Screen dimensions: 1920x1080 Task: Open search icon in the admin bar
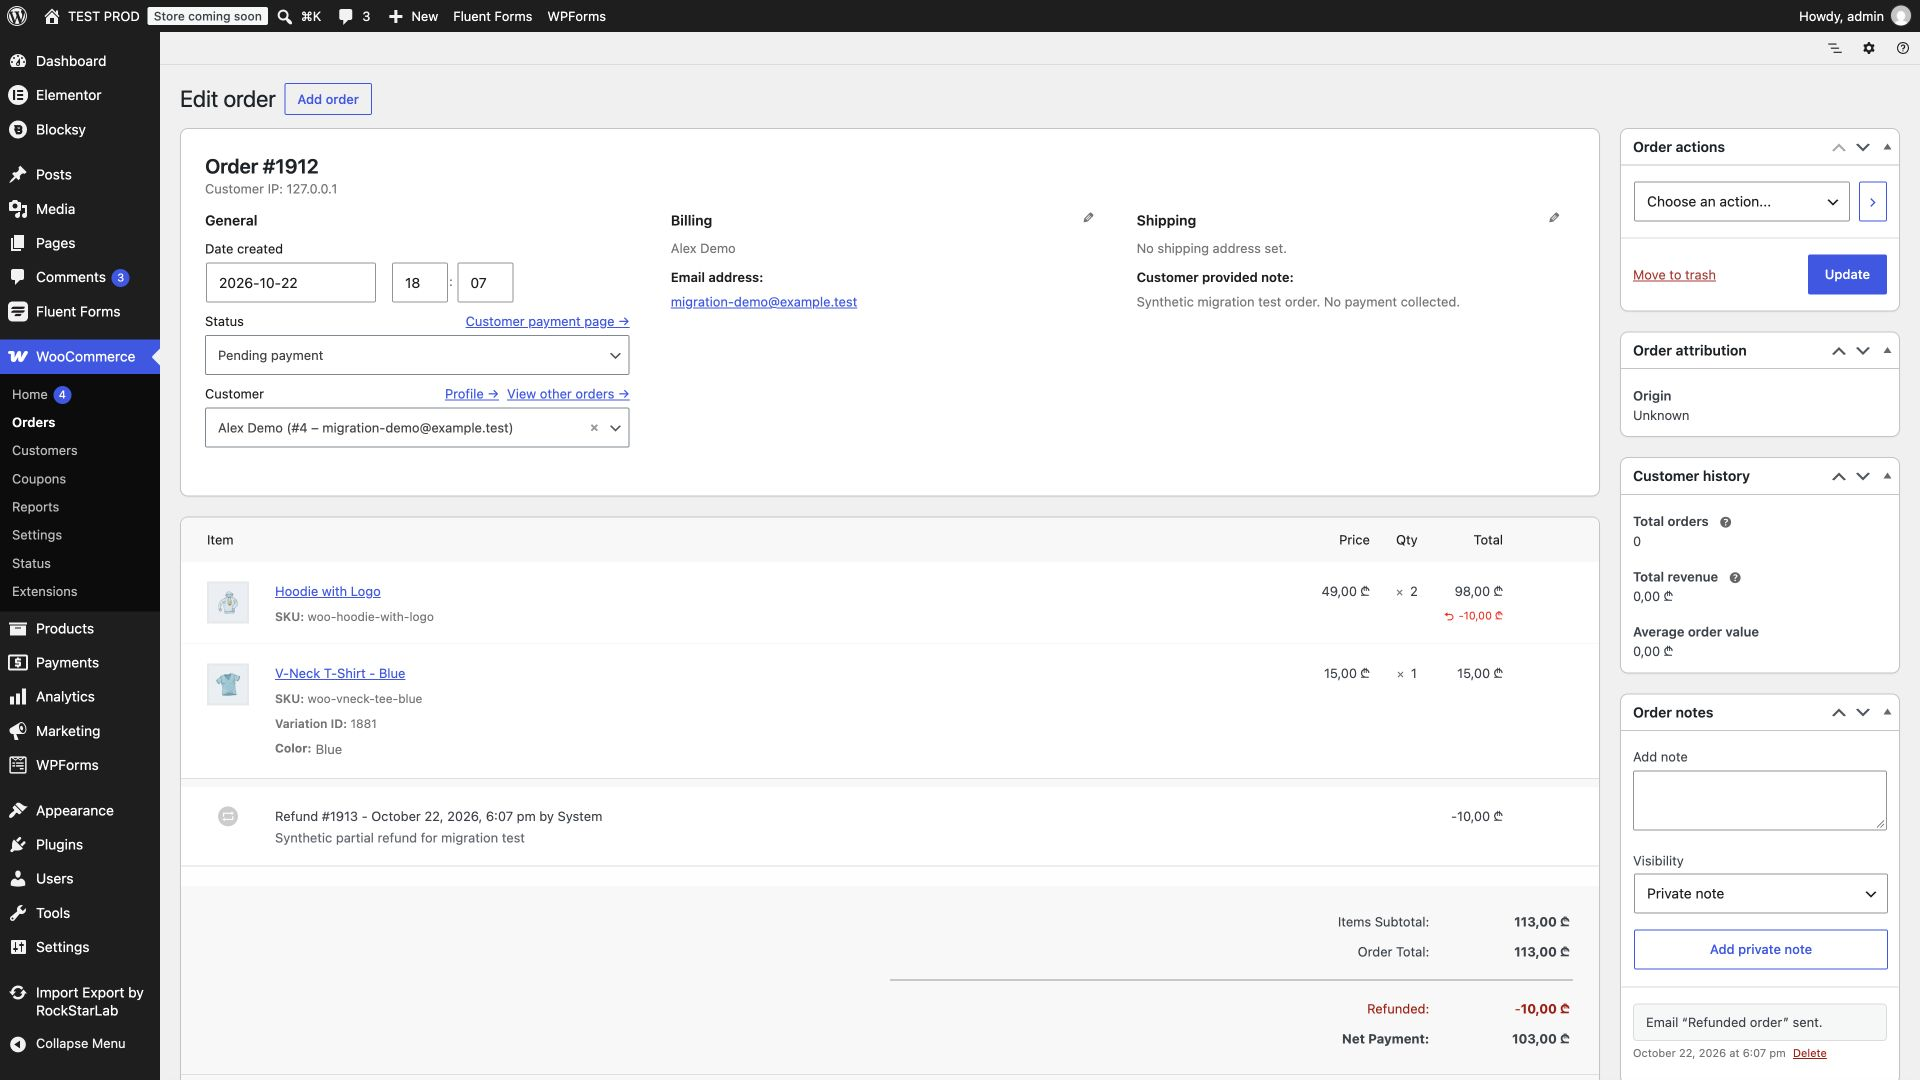285,16
